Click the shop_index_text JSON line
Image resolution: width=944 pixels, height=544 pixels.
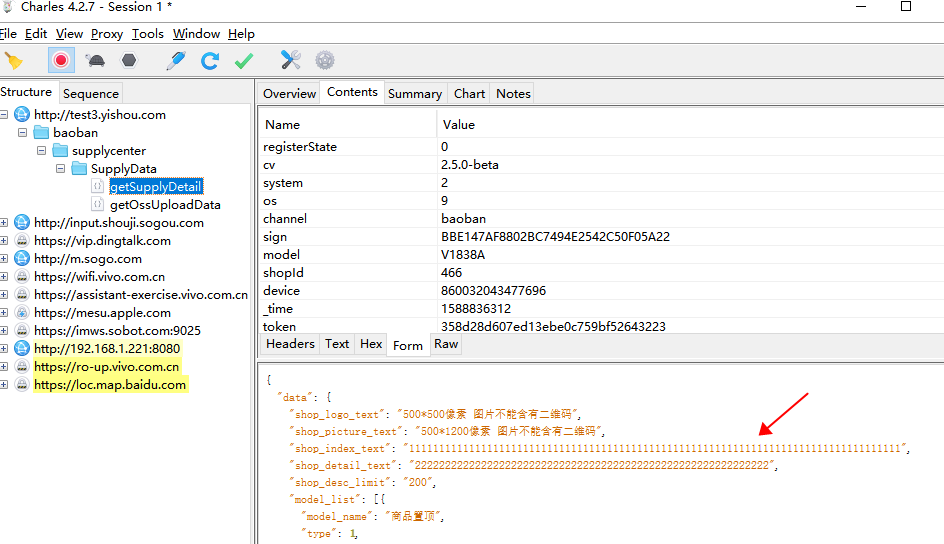(600, 448)
